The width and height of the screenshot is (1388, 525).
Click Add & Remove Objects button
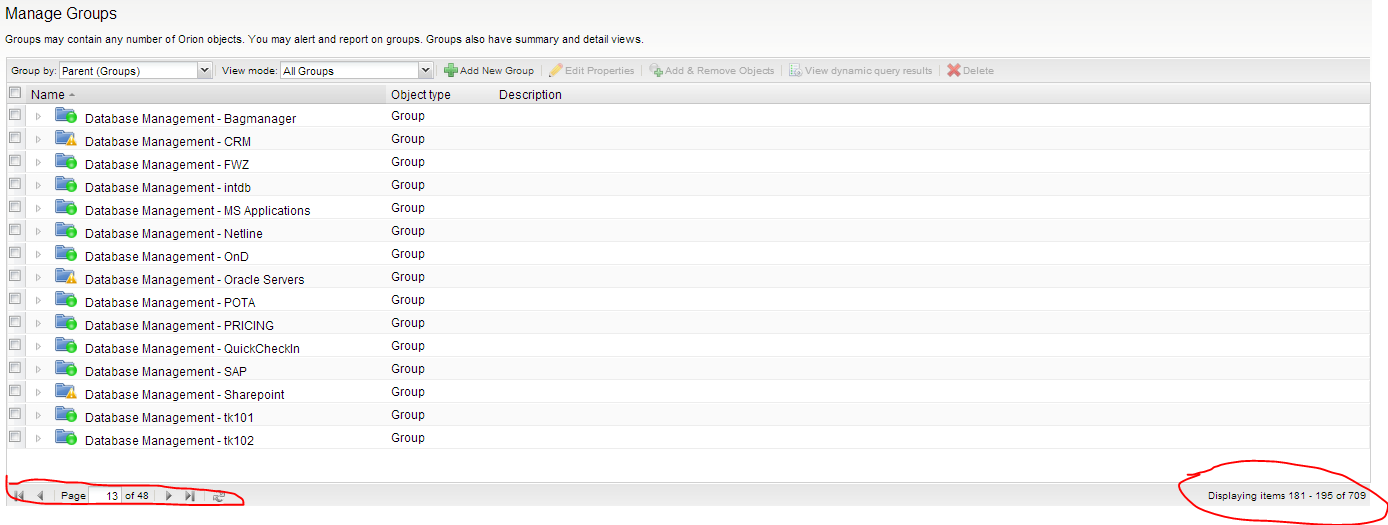pyautogui.click(x=712, y=71)
